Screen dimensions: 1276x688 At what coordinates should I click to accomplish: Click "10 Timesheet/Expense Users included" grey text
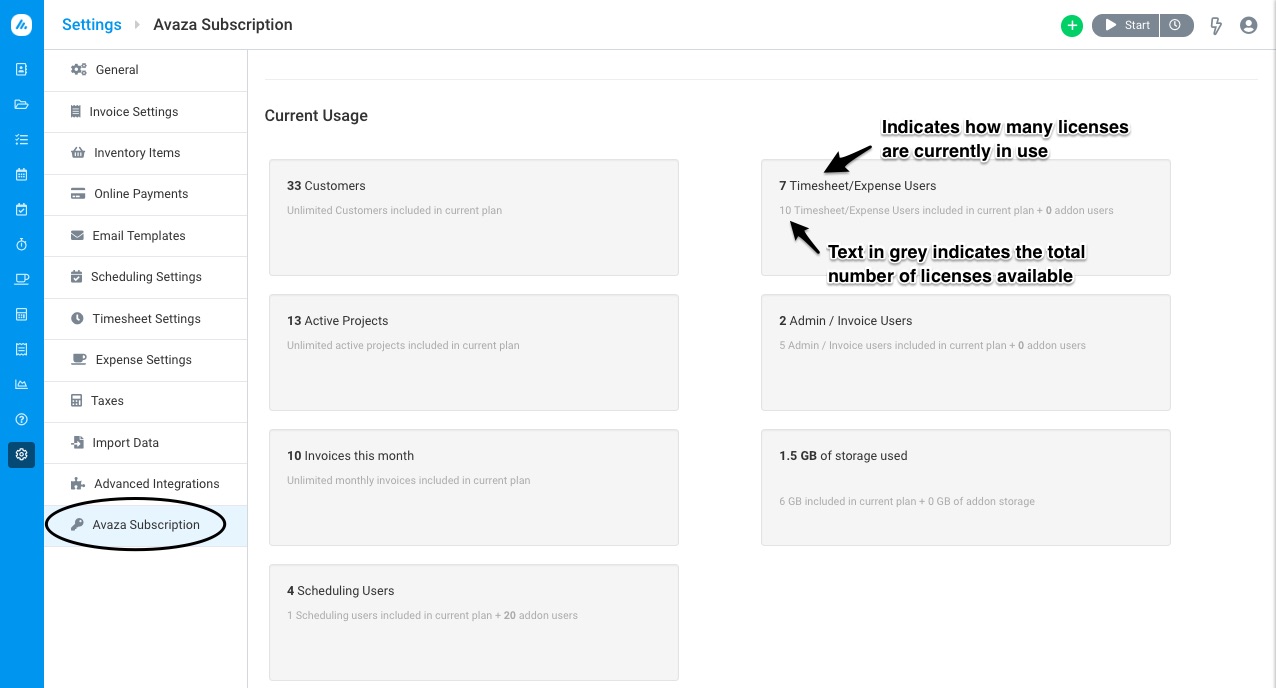[946, 211]
